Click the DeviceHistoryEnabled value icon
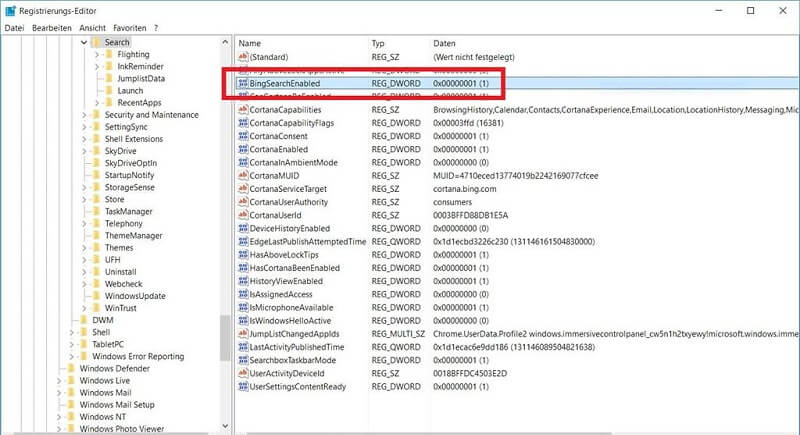 coord(243,228)
